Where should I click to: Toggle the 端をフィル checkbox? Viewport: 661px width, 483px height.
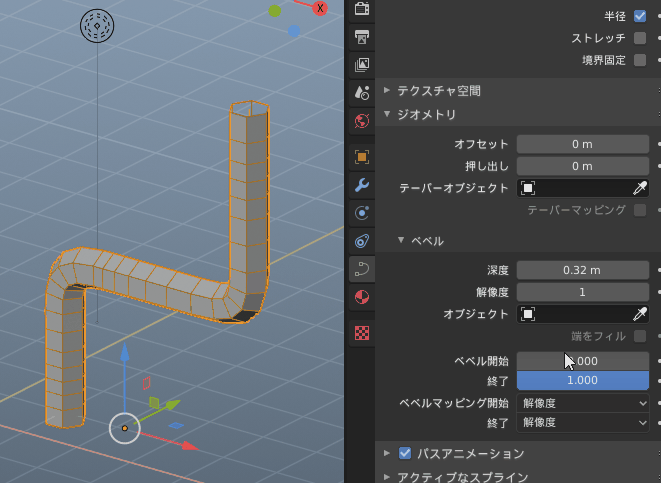tap(640, 336)
